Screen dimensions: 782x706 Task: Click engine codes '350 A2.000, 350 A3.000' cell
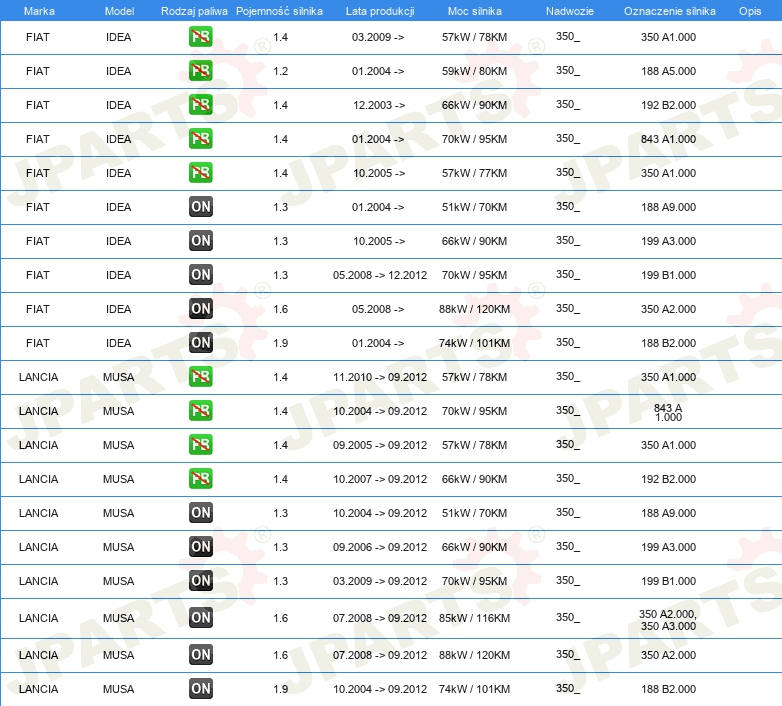point(668,620)
